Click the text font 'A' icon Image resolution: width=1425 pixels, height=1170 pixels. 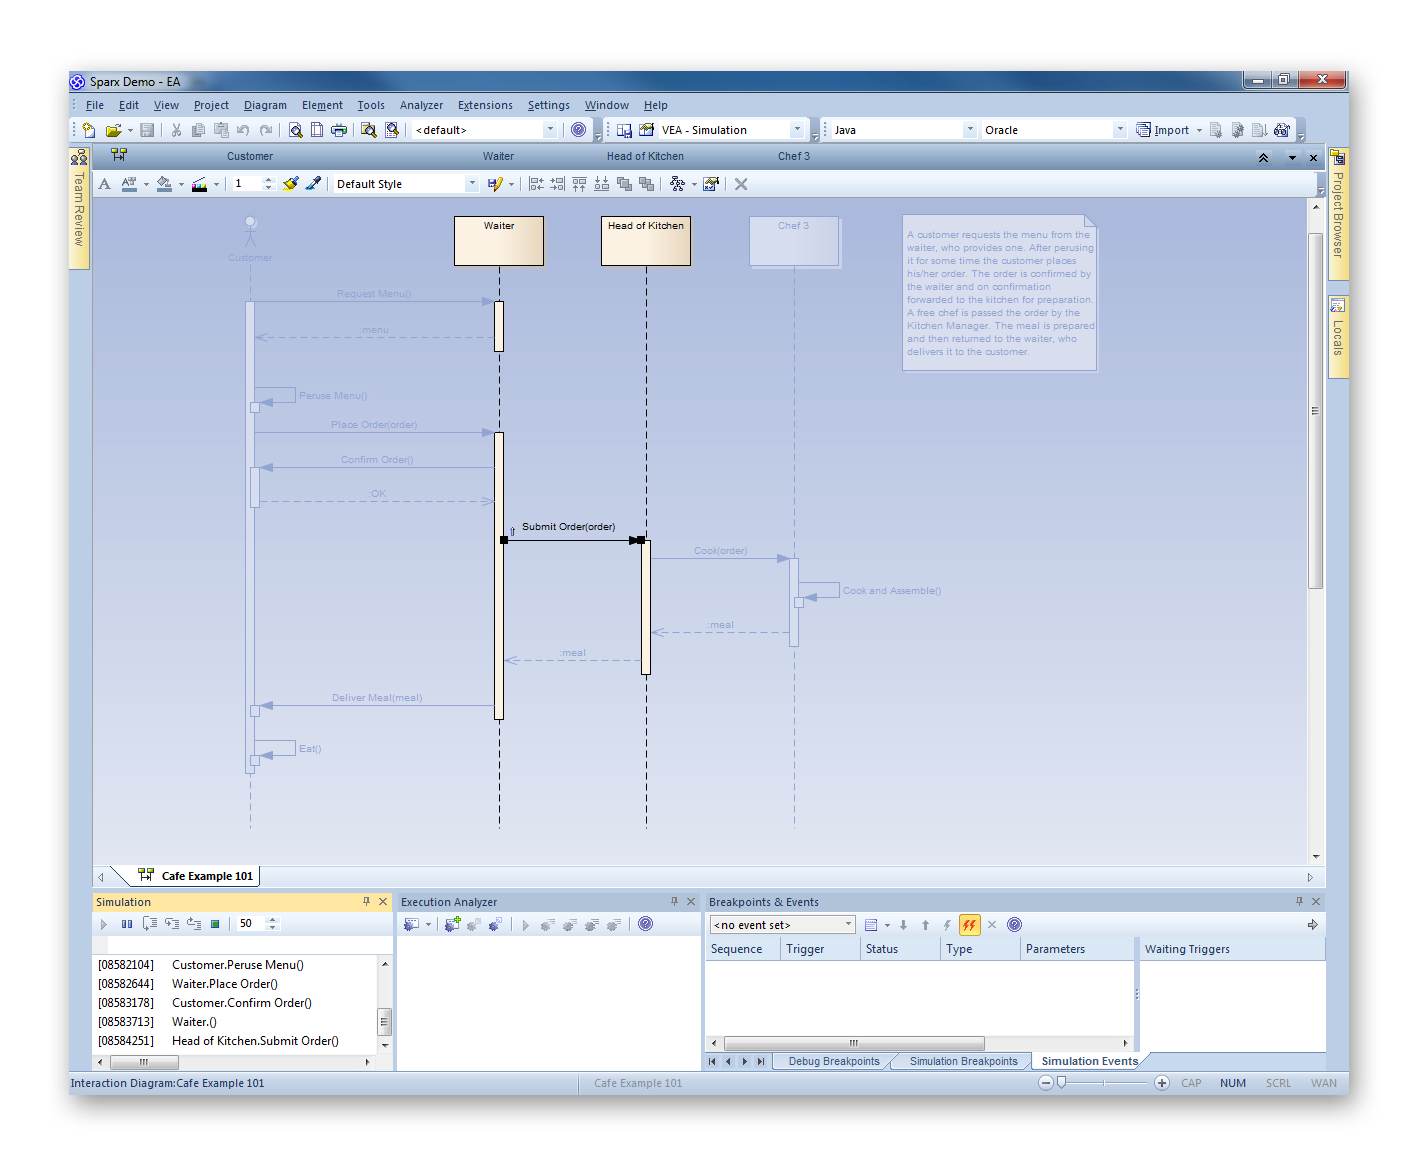[x=104, y=184]
